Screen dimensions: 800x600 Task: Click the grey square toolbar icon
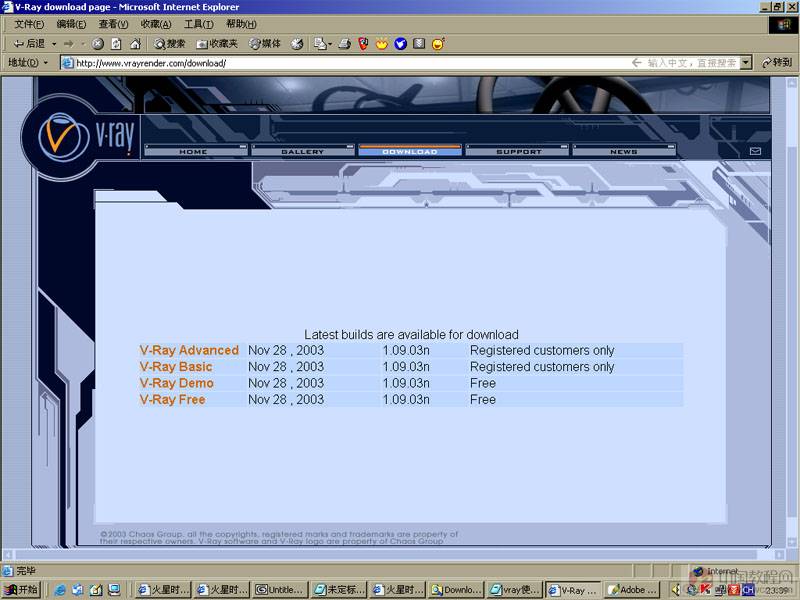tap(419, 44)
